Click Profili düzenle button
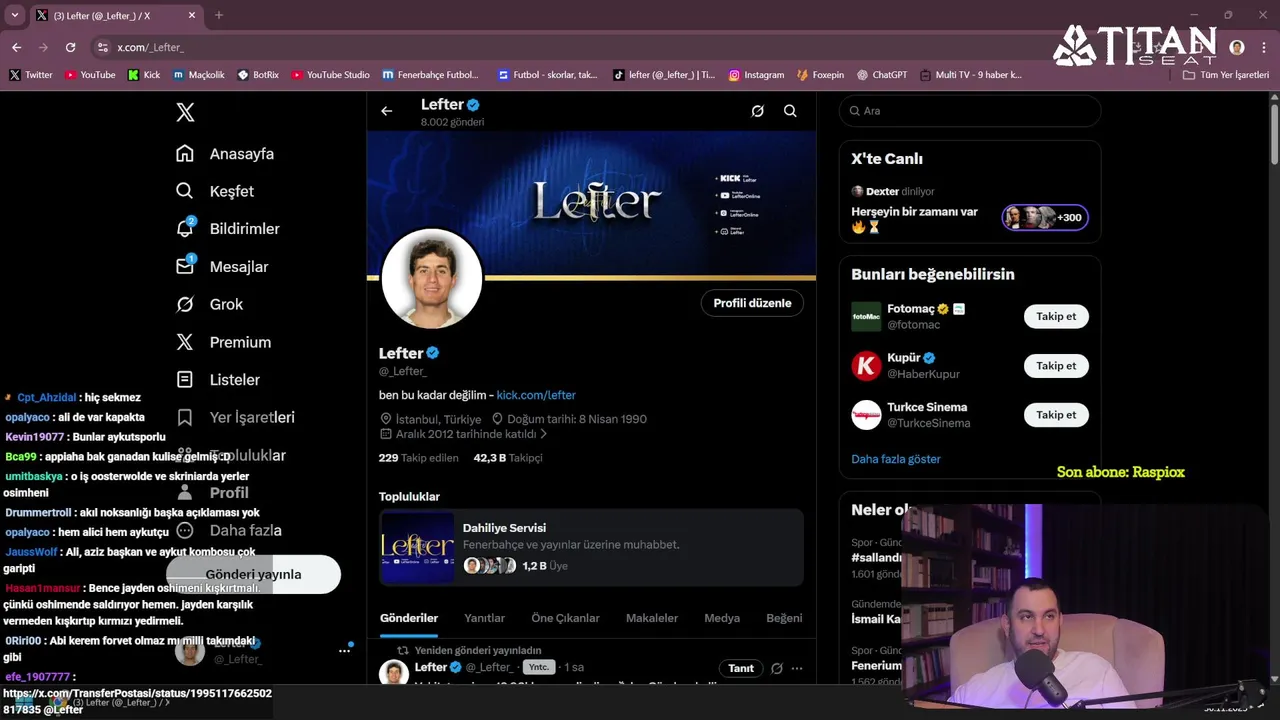 [752, 303]
